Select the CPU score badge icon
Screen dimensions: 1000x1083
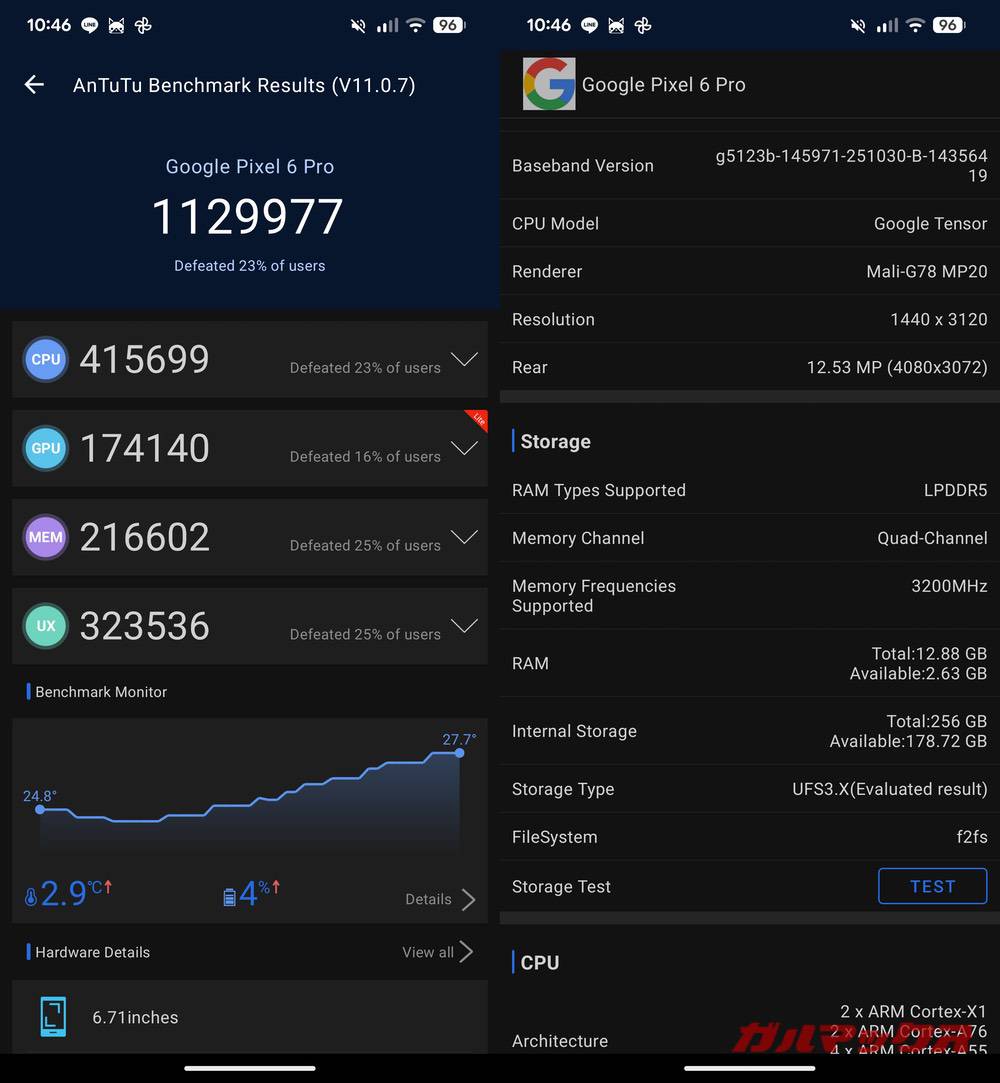(45, 359)
